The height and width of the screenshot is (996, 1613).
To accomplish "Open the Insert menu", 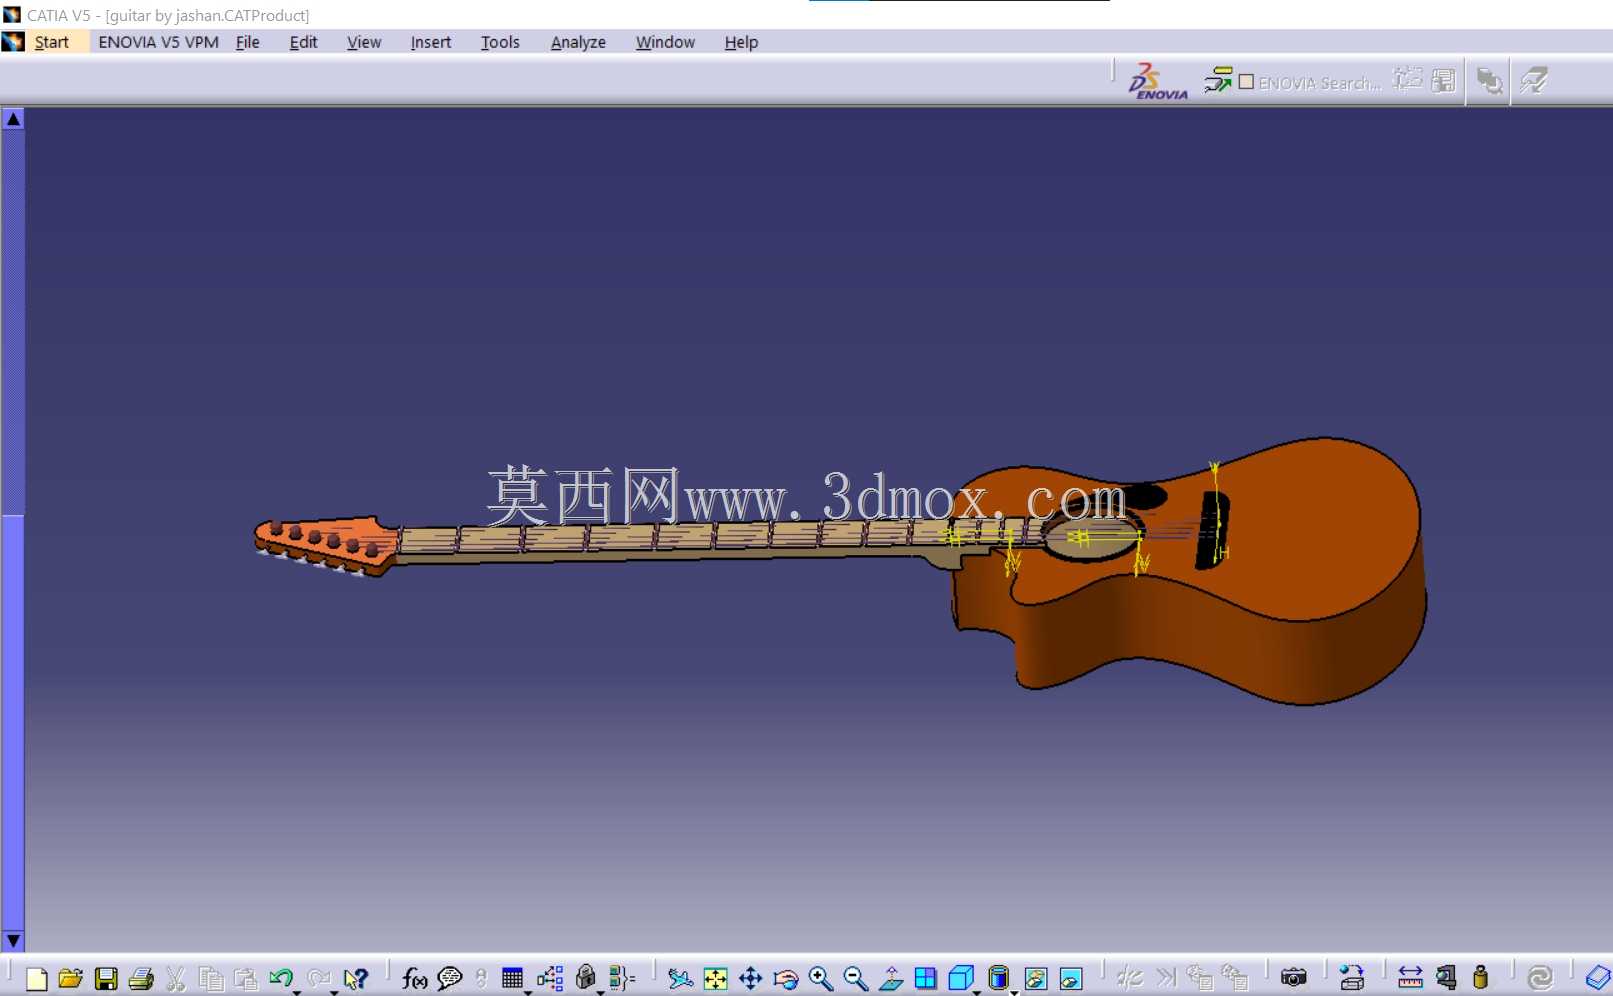I will (431, 42).
